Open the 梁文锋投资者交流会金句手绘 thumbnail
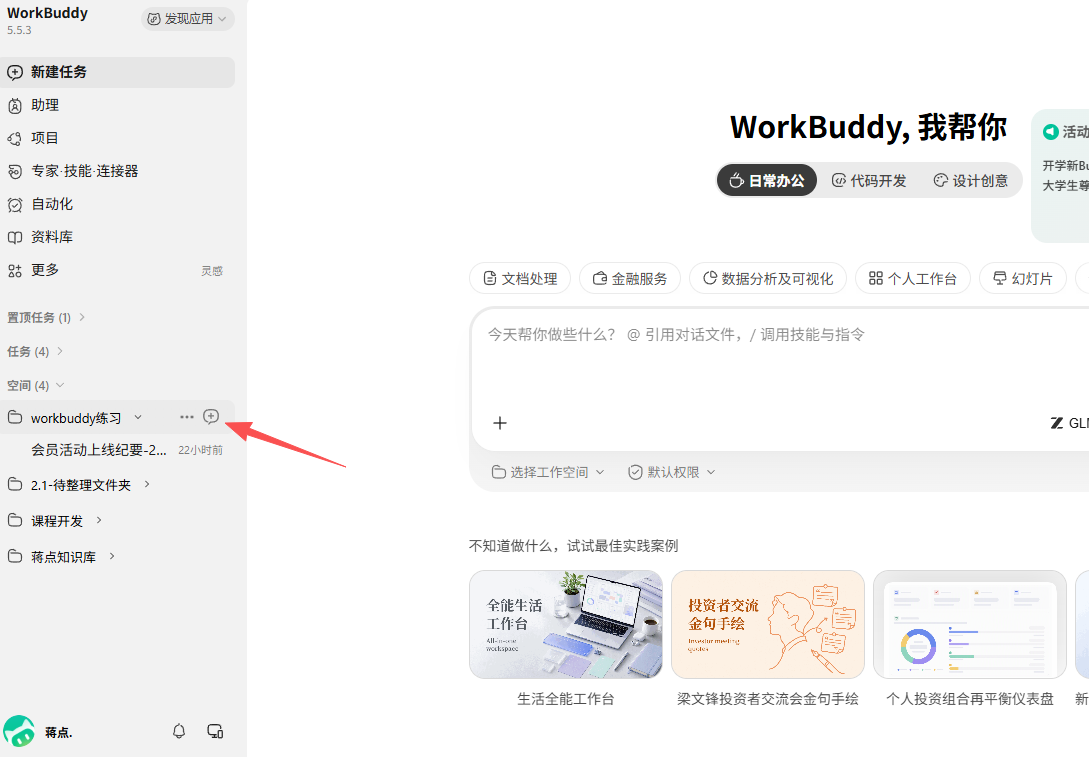The height and width of the screenshot is (757, 1089). [768, 624]
